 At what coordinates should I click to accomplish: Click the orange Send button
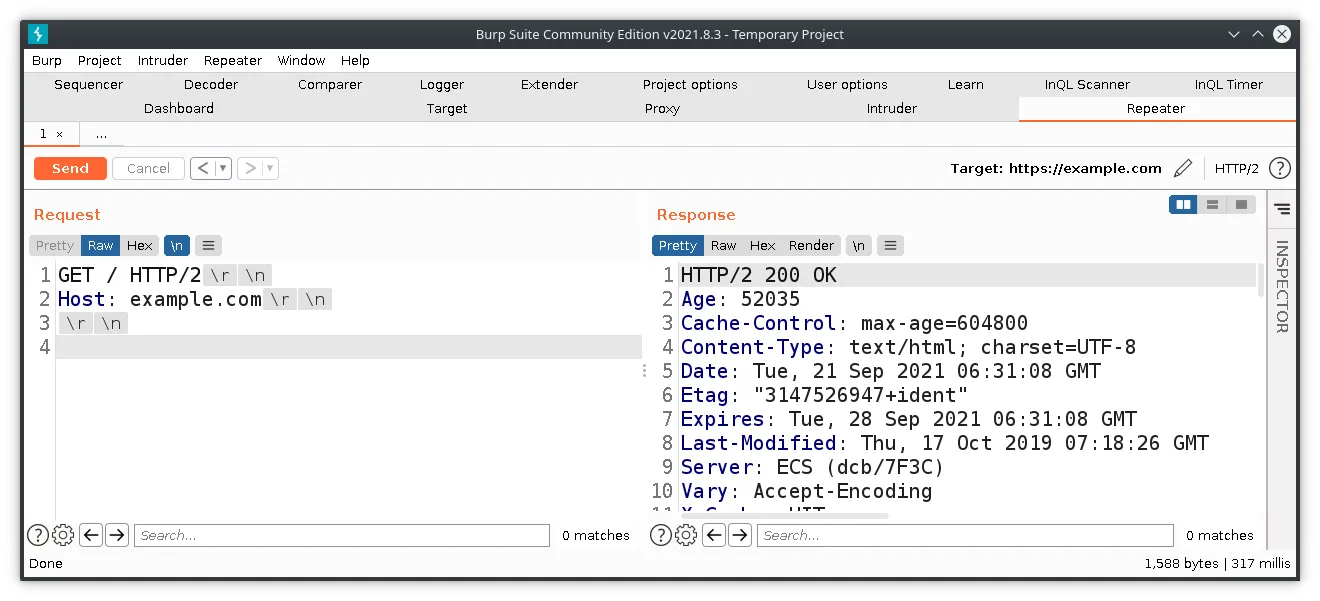click(x=70, y=168)
